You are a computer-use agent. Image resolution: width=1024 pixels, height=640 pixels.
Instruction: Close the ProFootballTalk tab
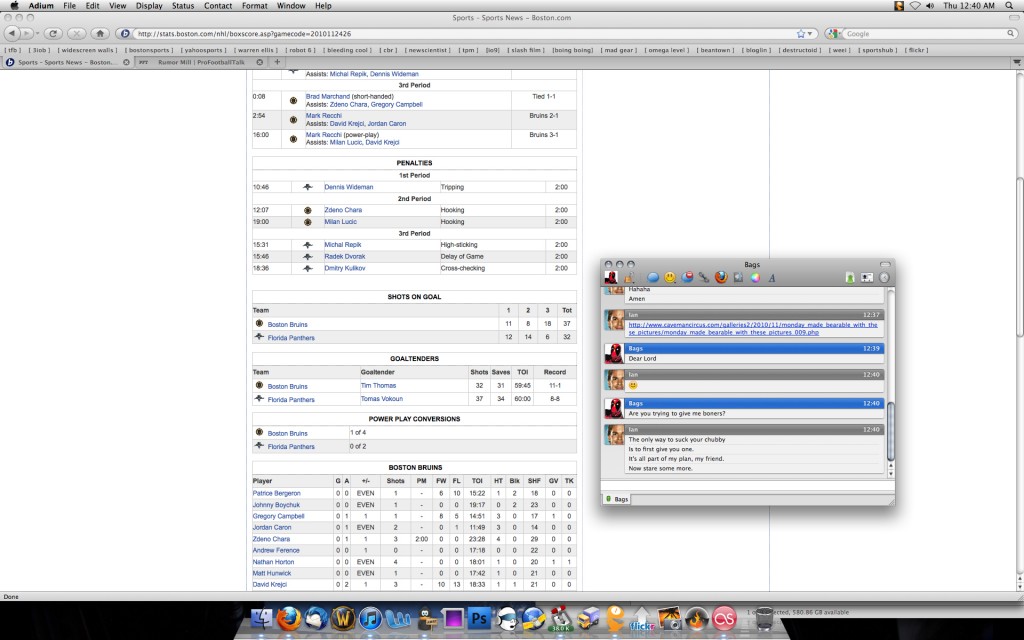pyautogui.click(x=259, y=62)
